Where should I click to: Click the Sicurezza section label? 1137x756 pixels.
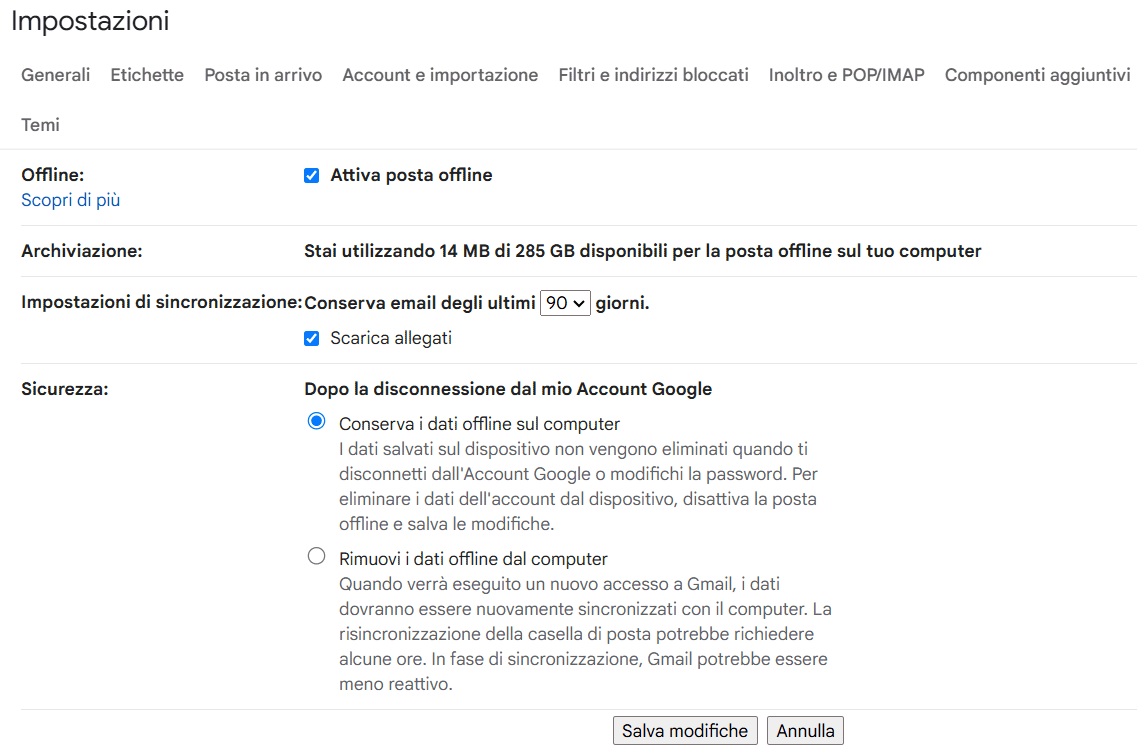65,389
